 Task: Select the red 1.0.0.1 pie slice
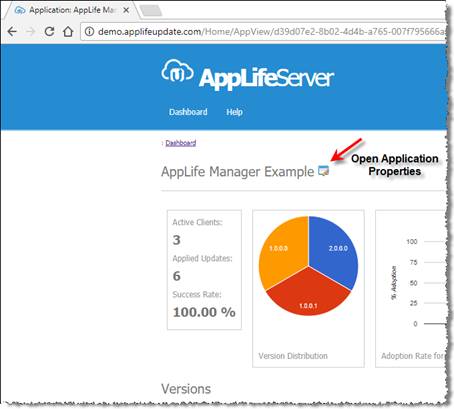pos(308,297)
